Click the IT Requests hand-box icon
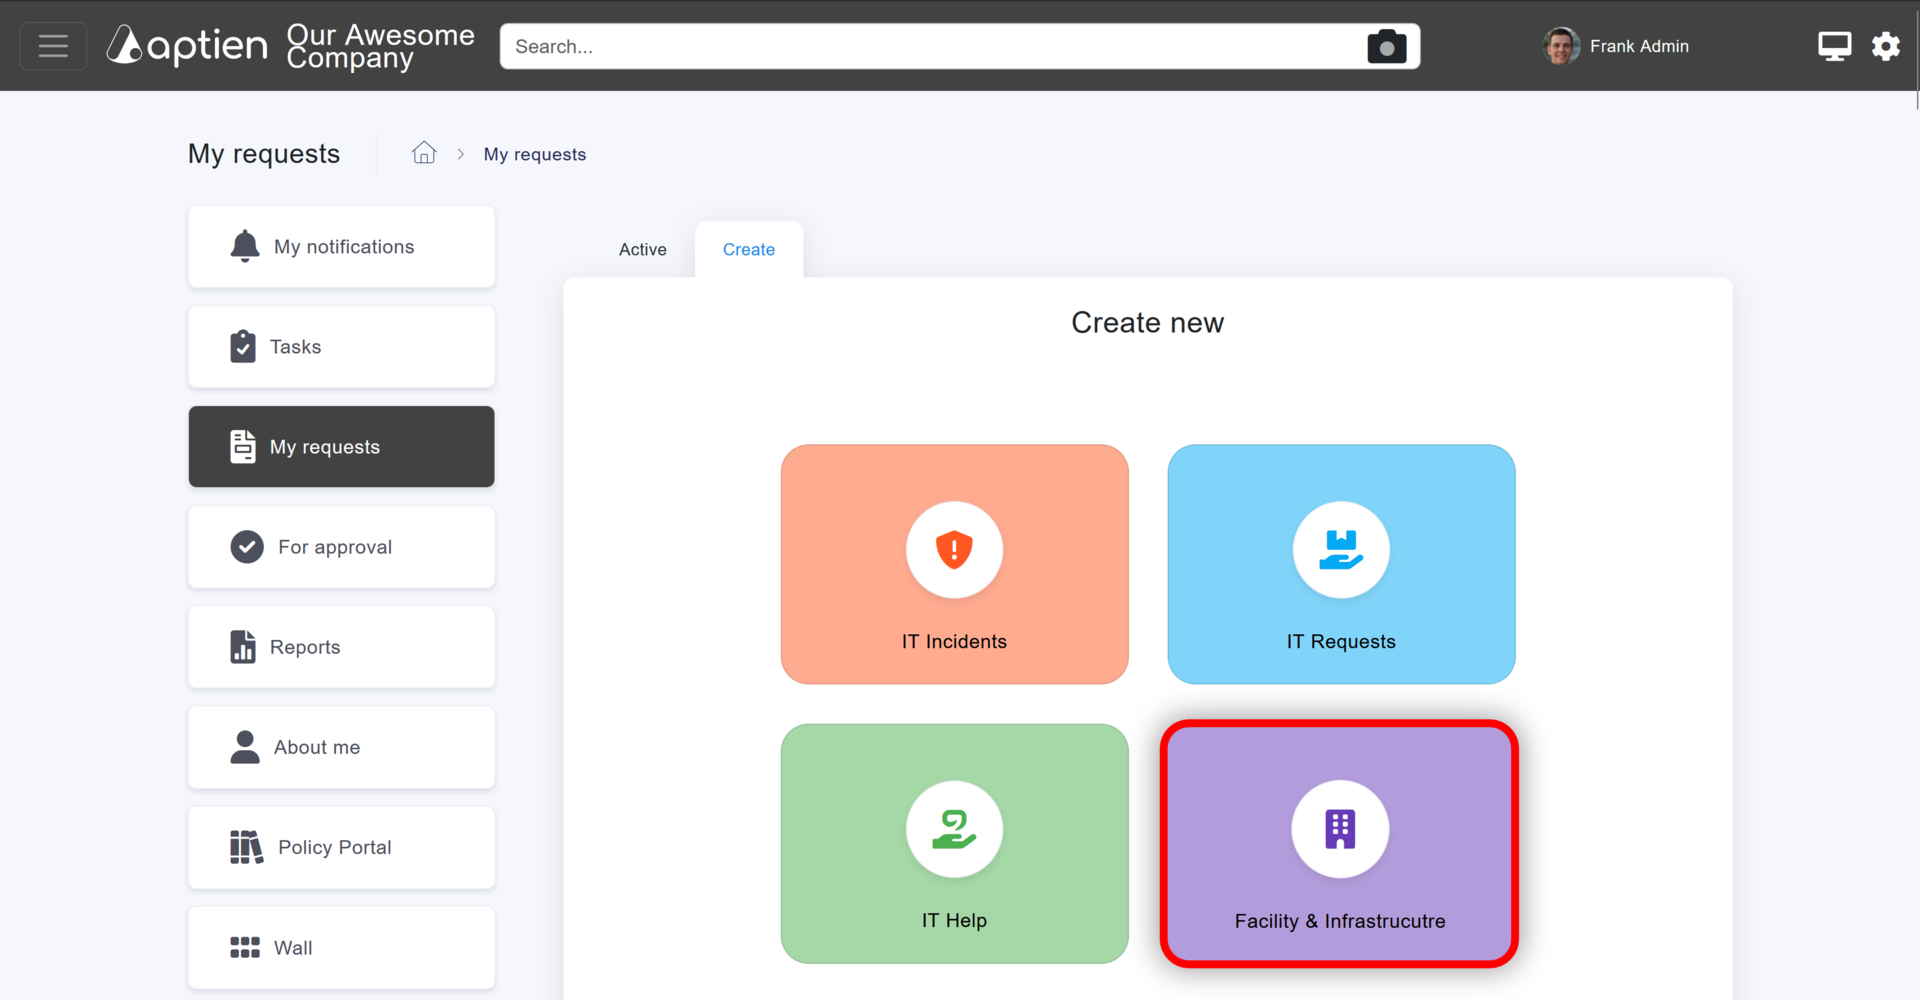The height and width of the screenshot is (1004, 1920). pos(1340,549)
